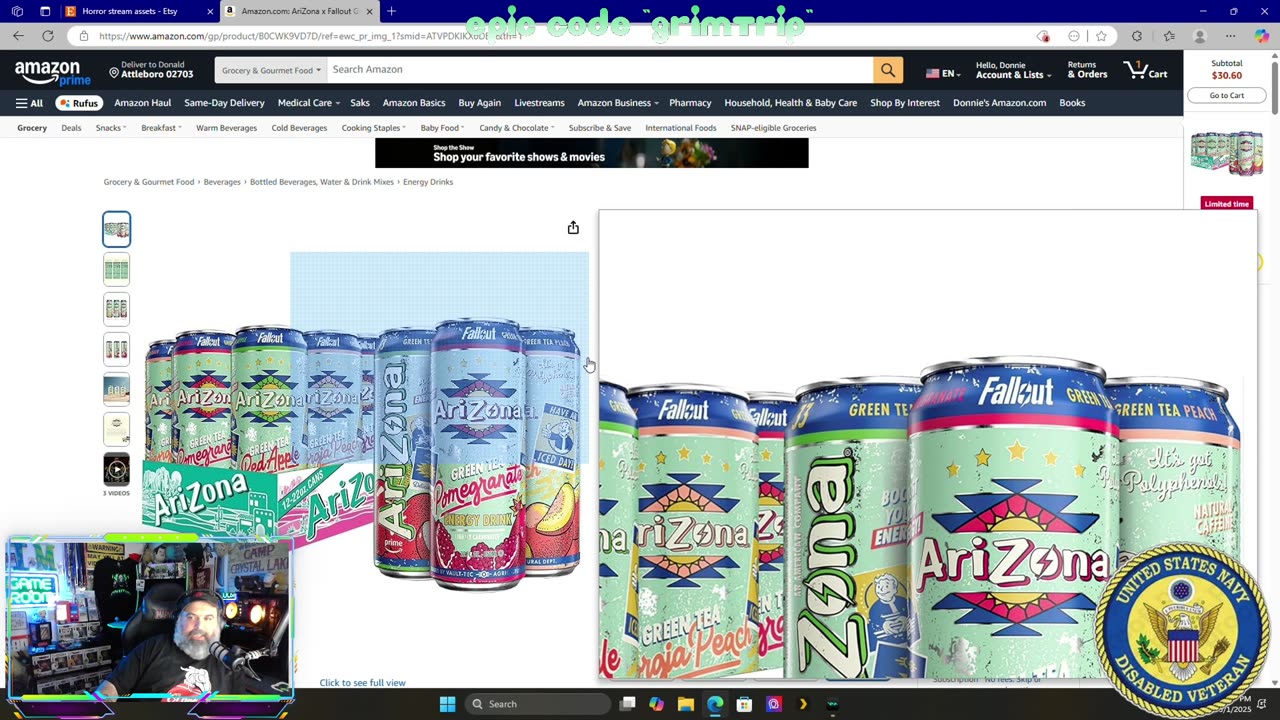
Task: Open SNAP-eligible Groceries link
Action: click(x=773, y=128)
